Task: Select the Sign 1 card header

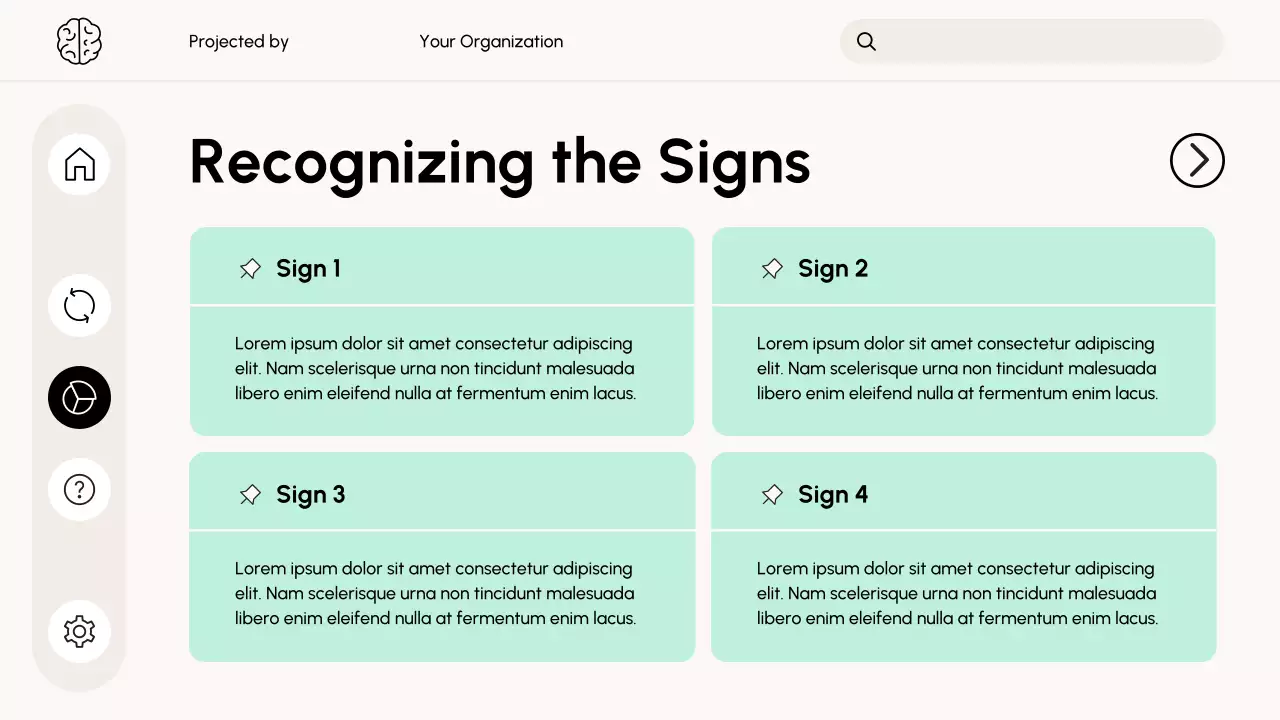Action: coord(441,267)
